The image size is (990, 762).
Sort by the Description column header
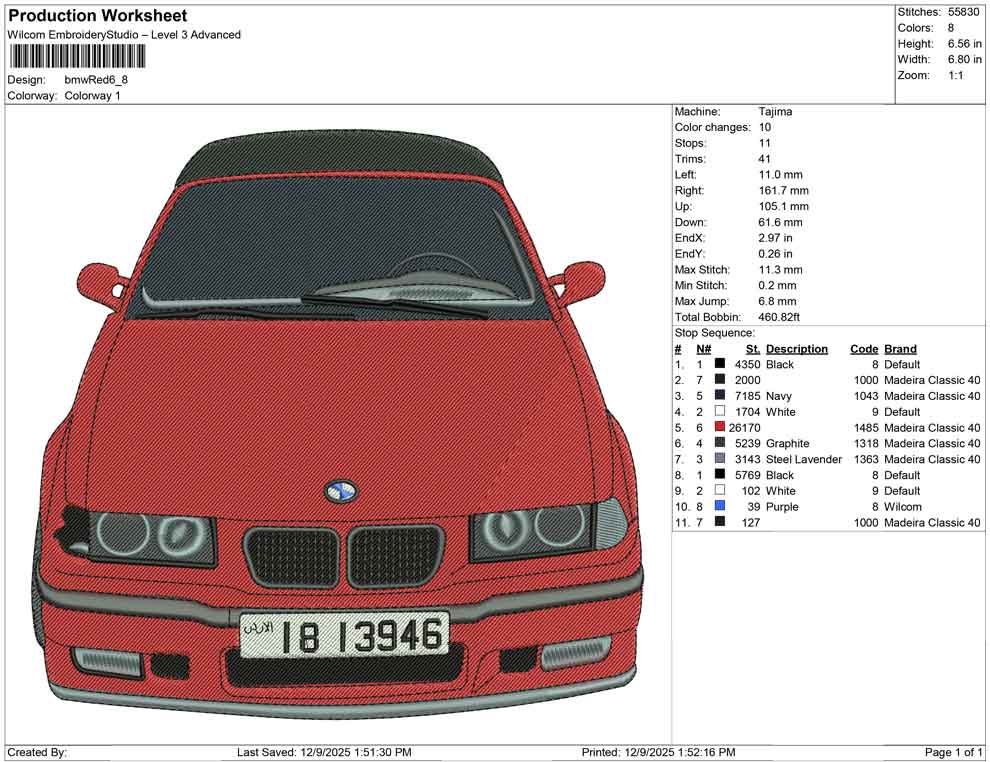click(797, 348)
